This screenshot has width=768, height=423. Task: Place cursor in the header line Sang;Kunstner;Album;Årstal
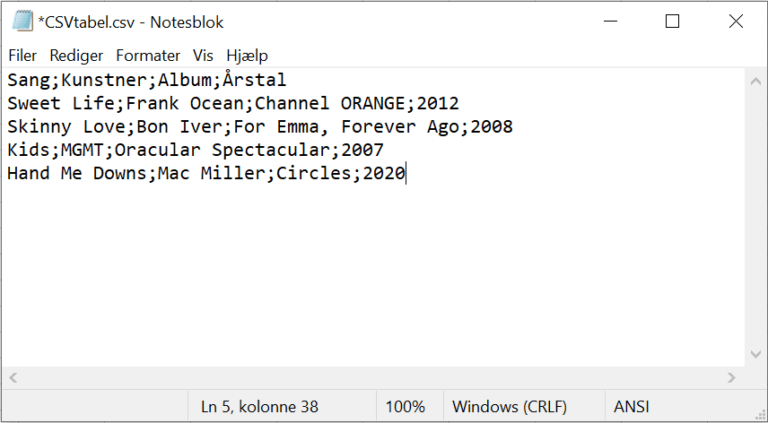pyautogui.click(x=147, y=80)
